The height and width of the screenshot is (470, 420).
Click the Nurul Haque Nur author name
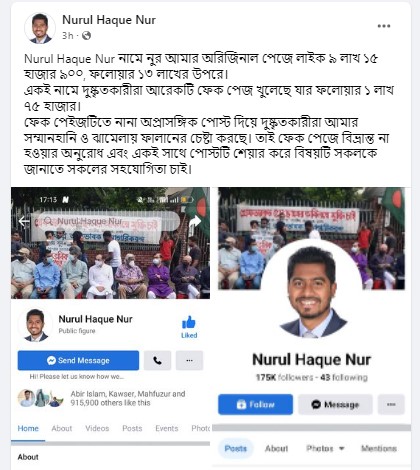coord(109,20)
